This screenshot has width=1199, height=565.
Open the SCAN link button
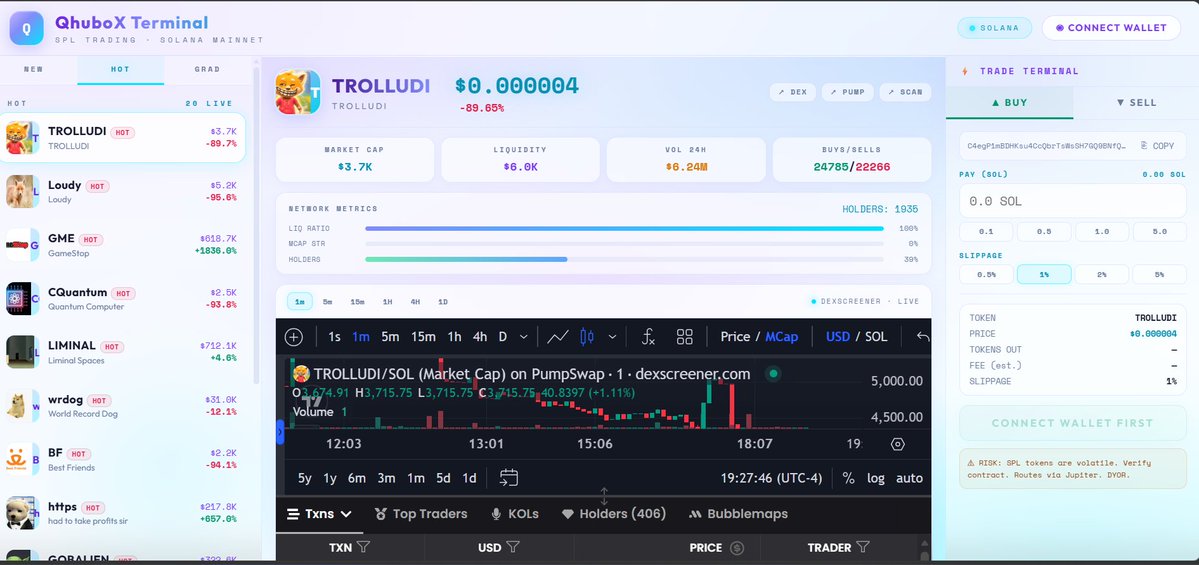(905, 92)
